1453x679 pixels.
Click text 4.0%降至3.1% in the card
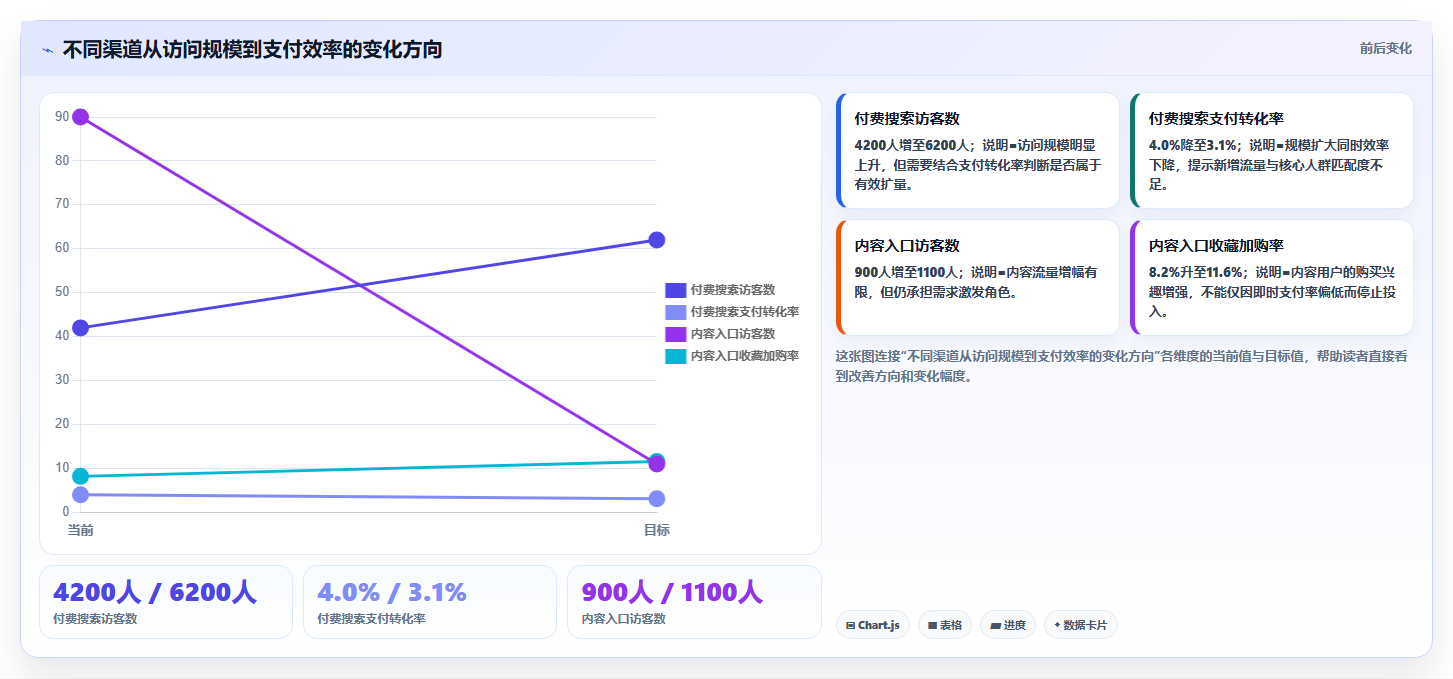[1193, 145]
